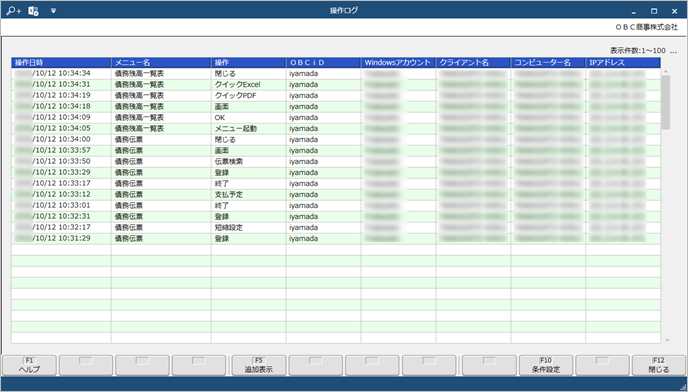The width and height of the screenshot is (688, 392).
Task: Select the timestamp cell /10/12 10:32:31
Action: (61, 216)
